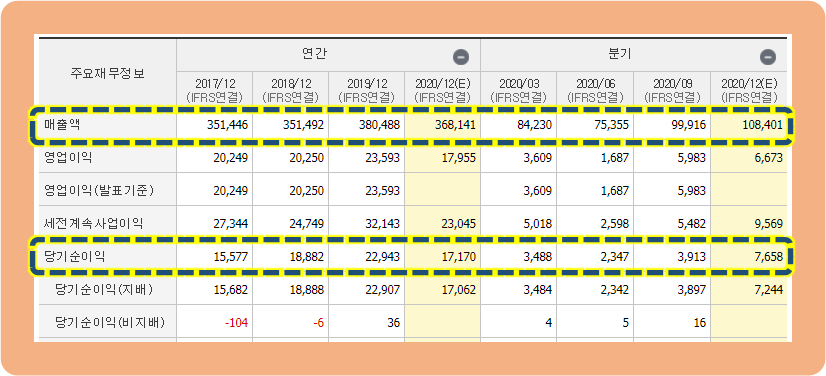
Task: Click the 세전계속사업이익 estimate 23,045
Action: coord(458,223)
